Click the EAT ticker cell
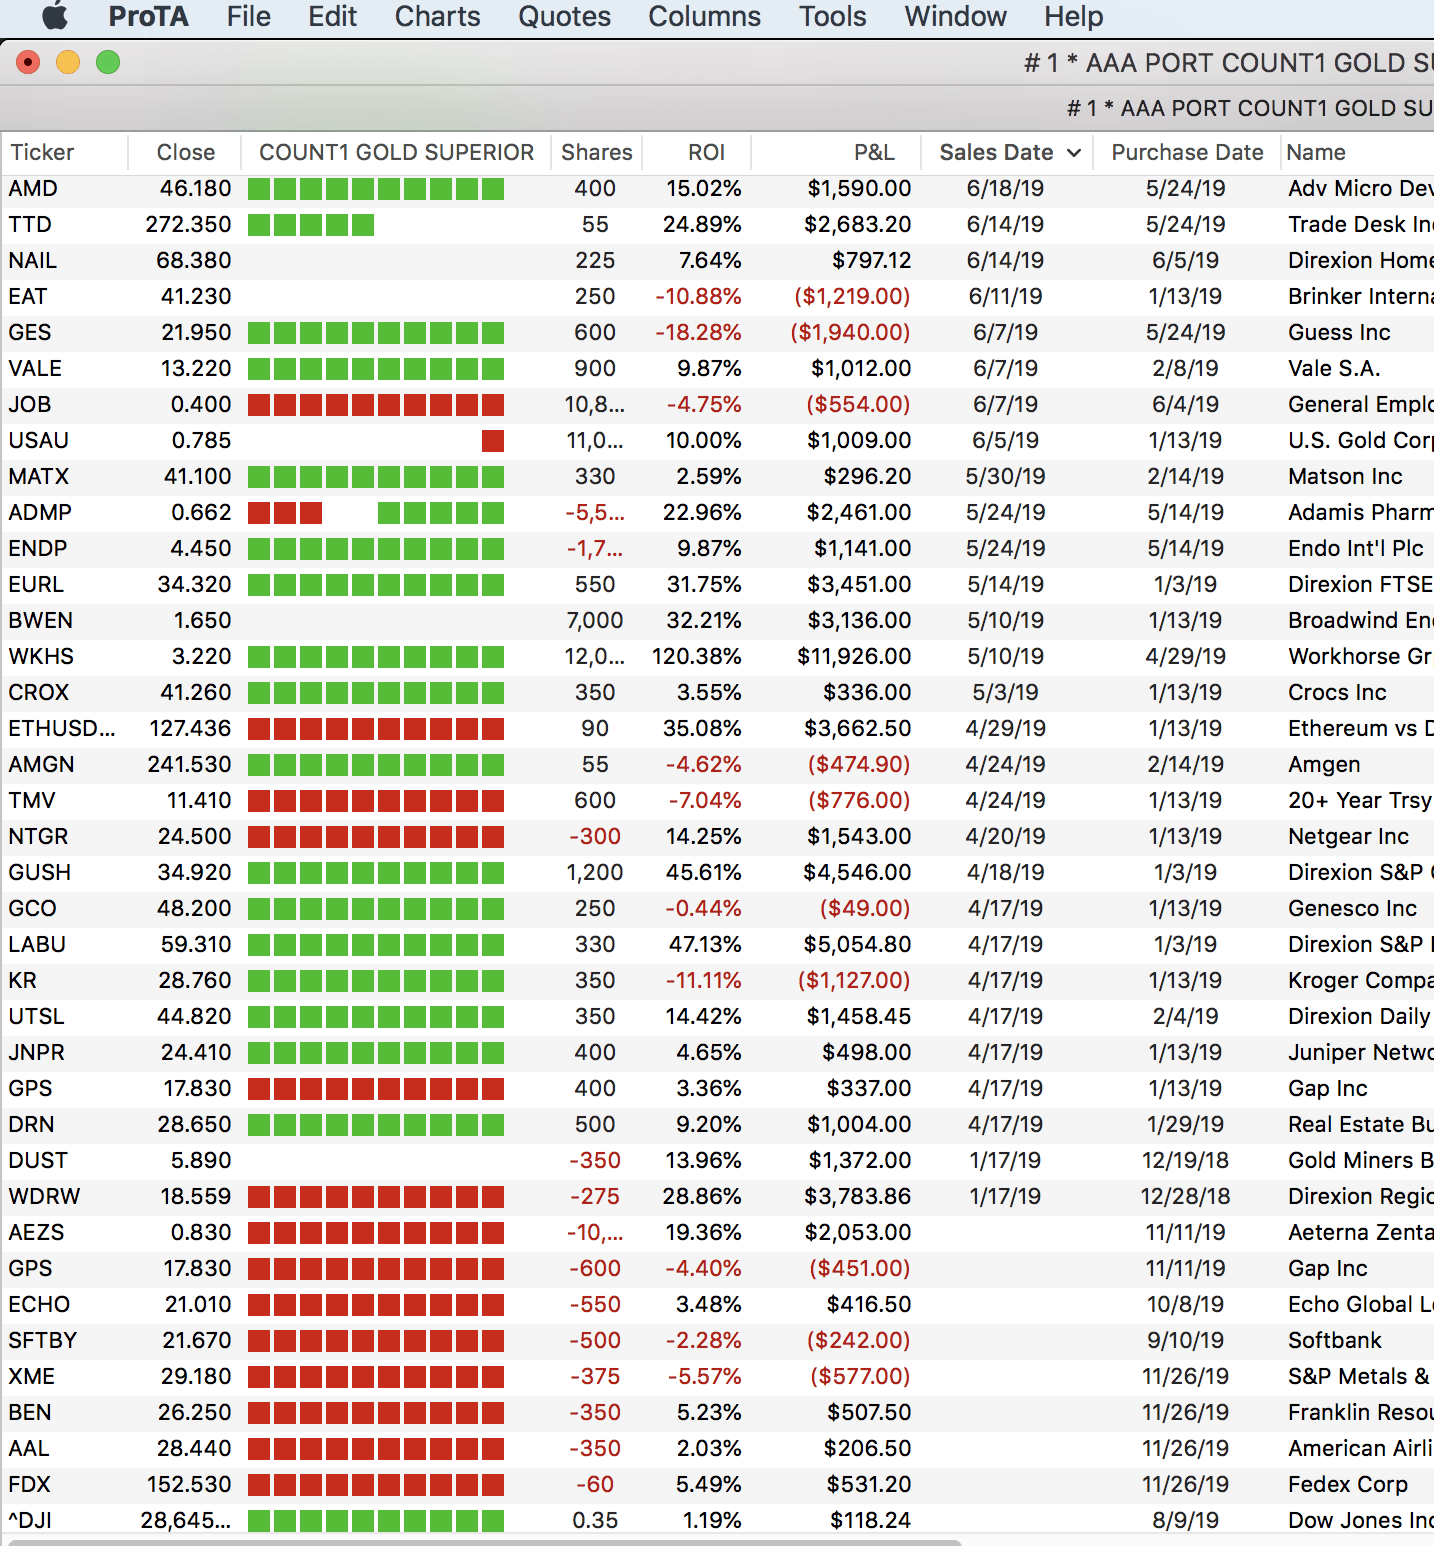Image resolution: width=1434 pixels, height=1546 pixels. (28, 296)
